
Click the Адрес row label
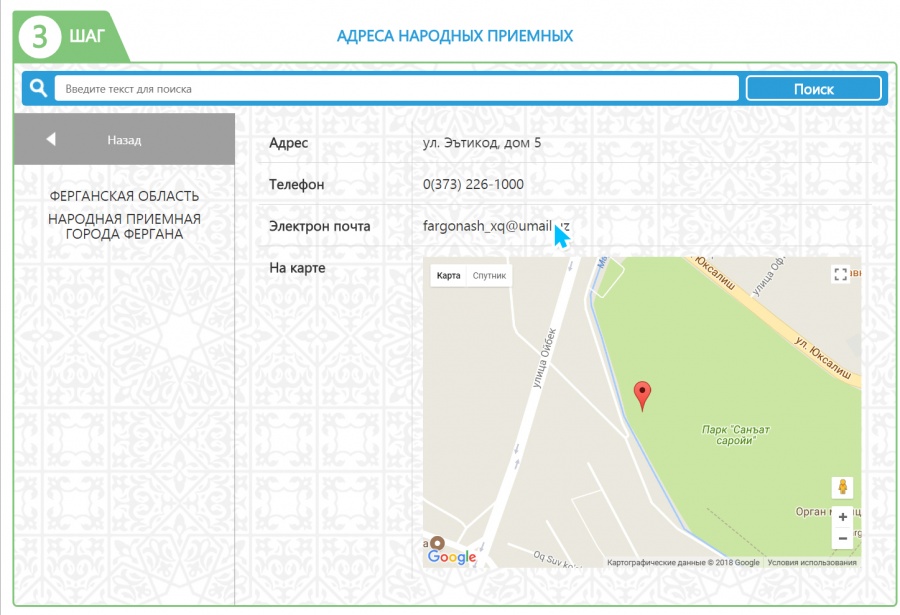point(289,143)
